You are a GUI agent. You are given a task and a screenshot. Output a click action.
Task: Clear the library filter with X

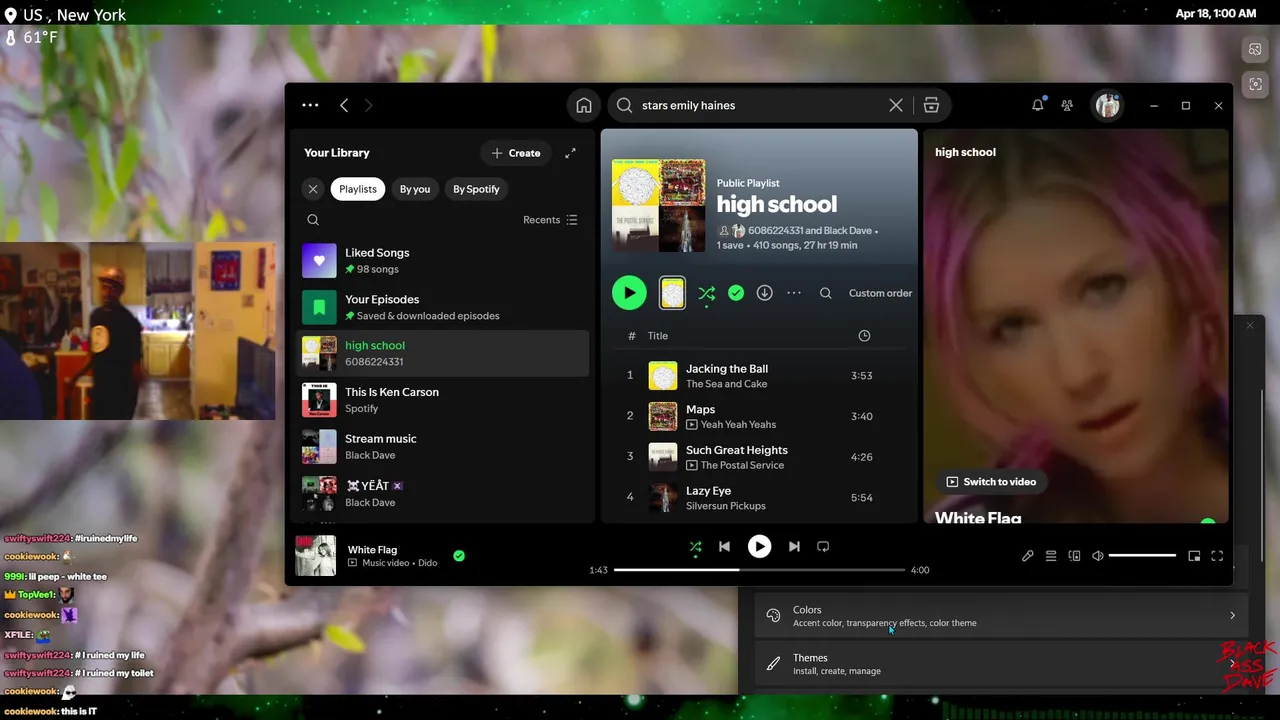[313, 189]
